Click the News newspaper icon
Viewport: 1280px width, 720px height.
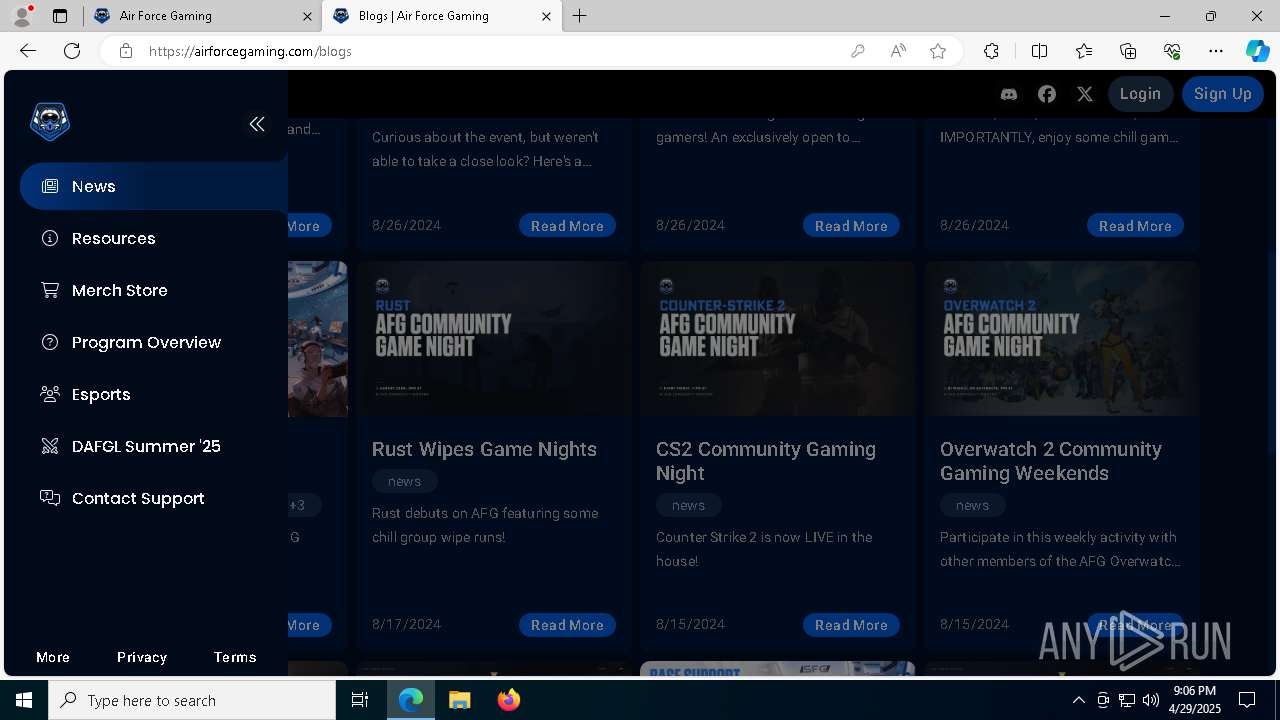coord(49,186)
